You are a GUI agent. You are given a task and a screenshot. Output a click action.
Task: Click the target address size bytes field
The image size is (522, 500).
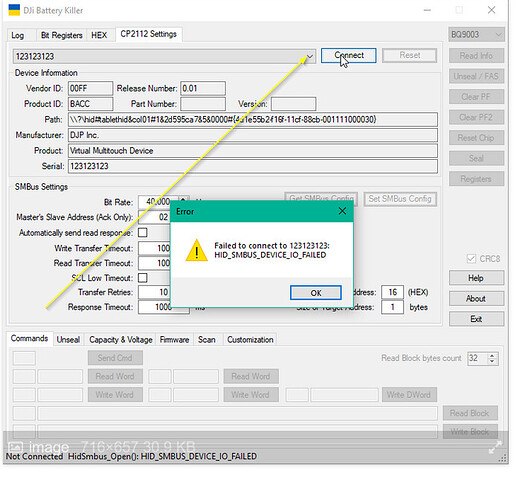[x=392, y=307]
